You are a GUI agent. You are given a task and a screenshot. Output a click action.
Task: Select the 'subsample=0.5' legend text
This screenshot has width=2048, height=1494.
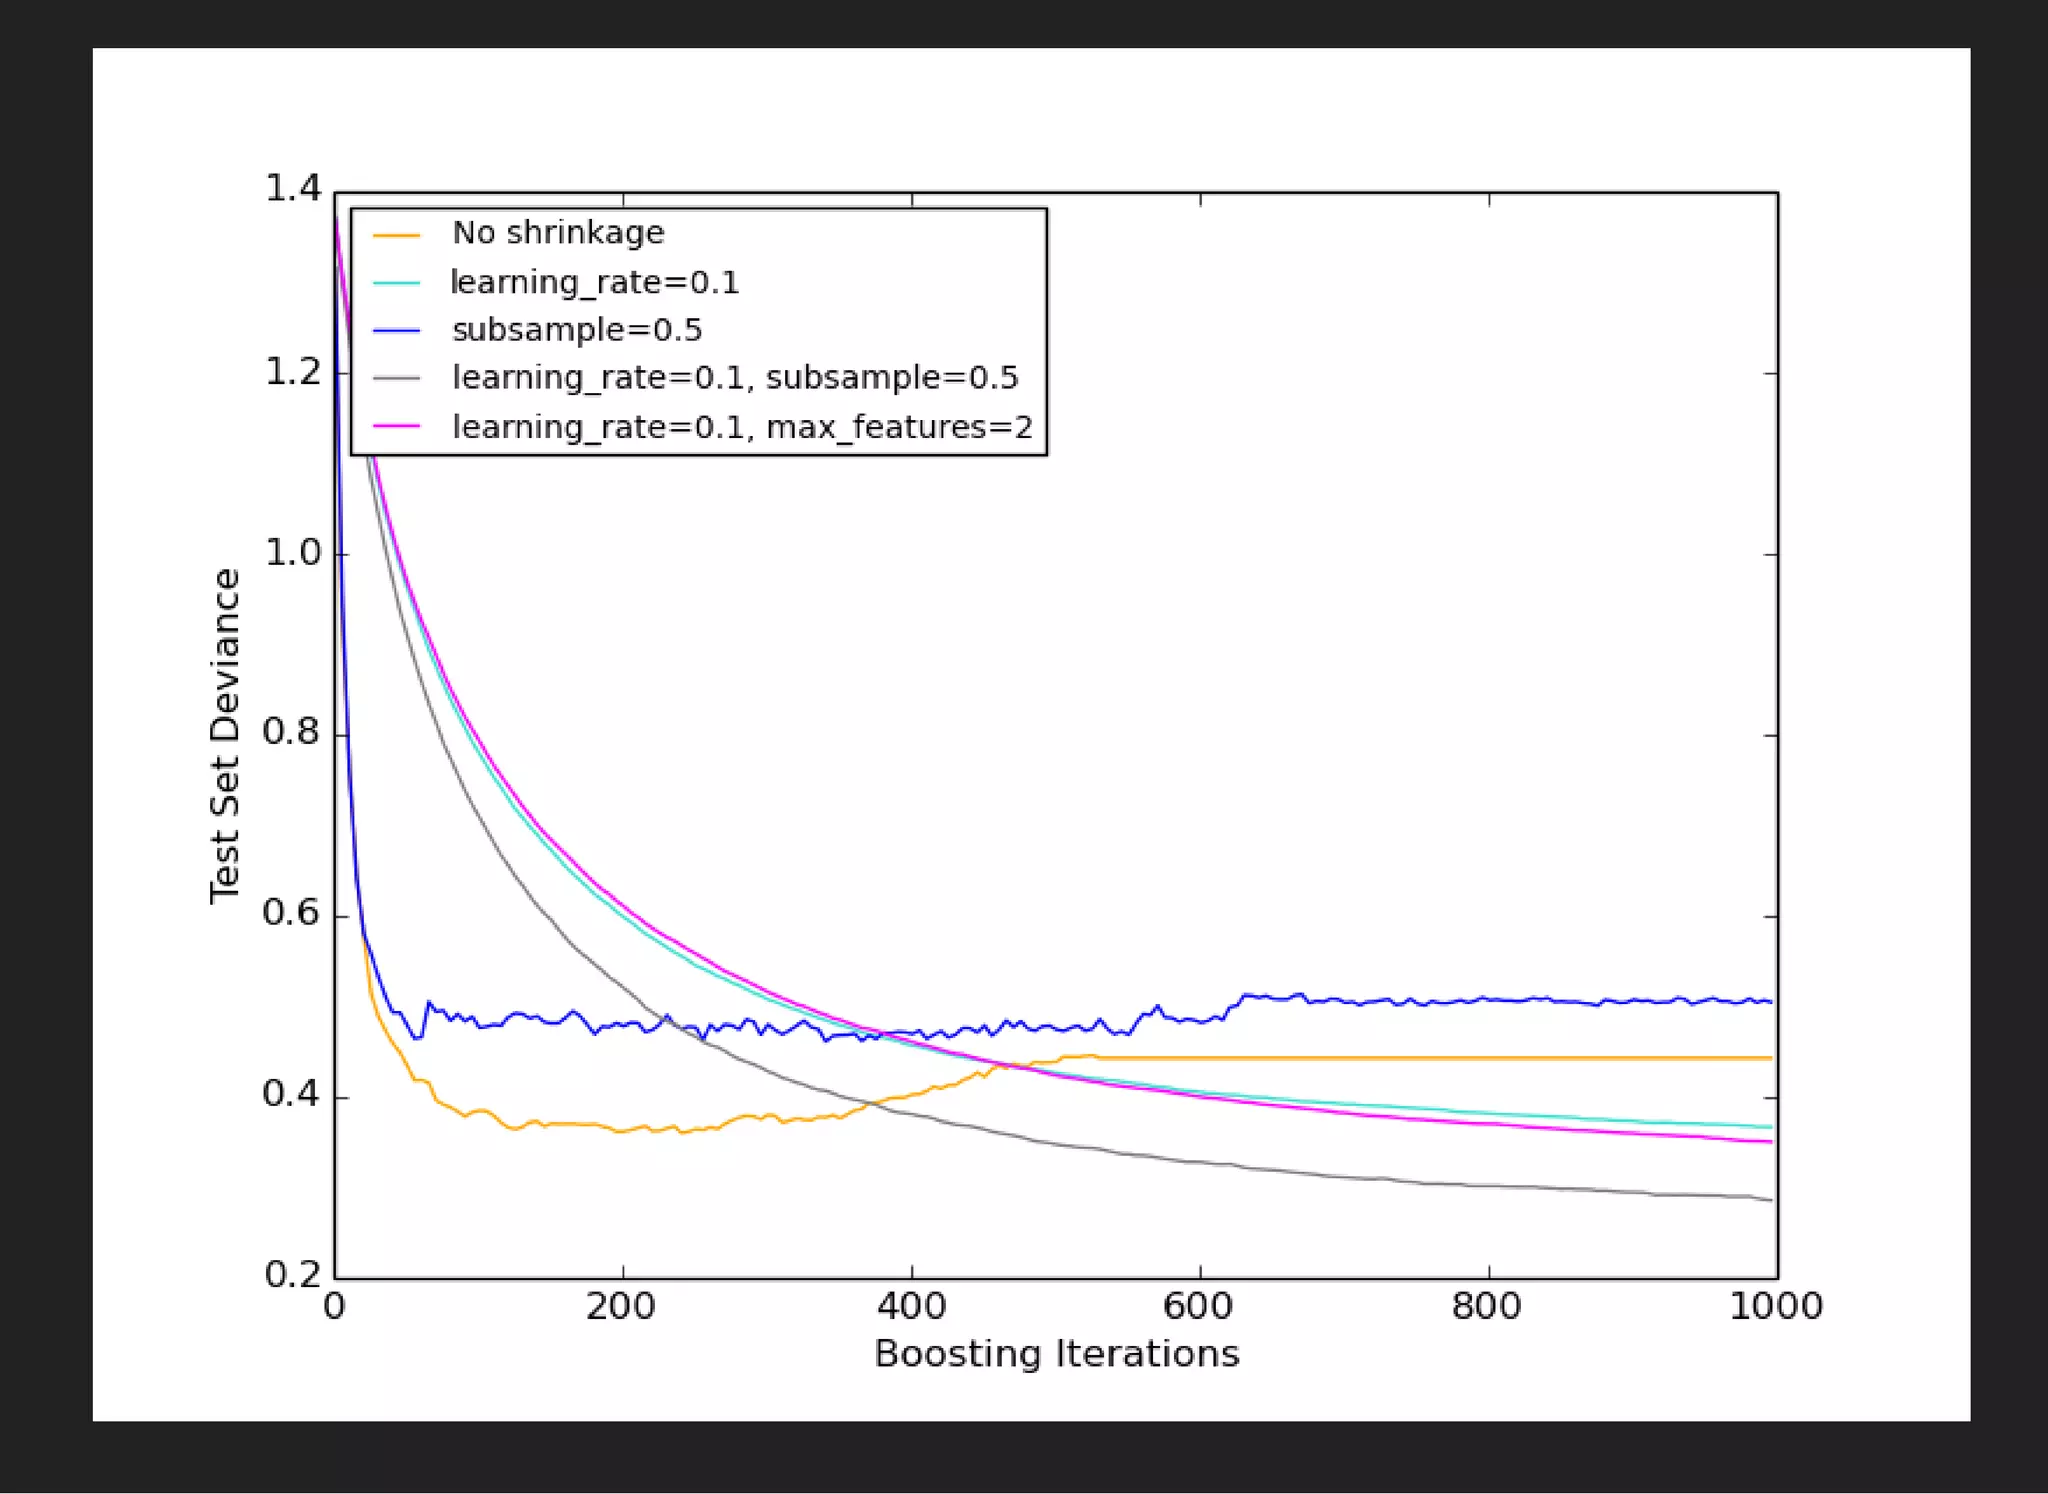click(x=577, y=330)
